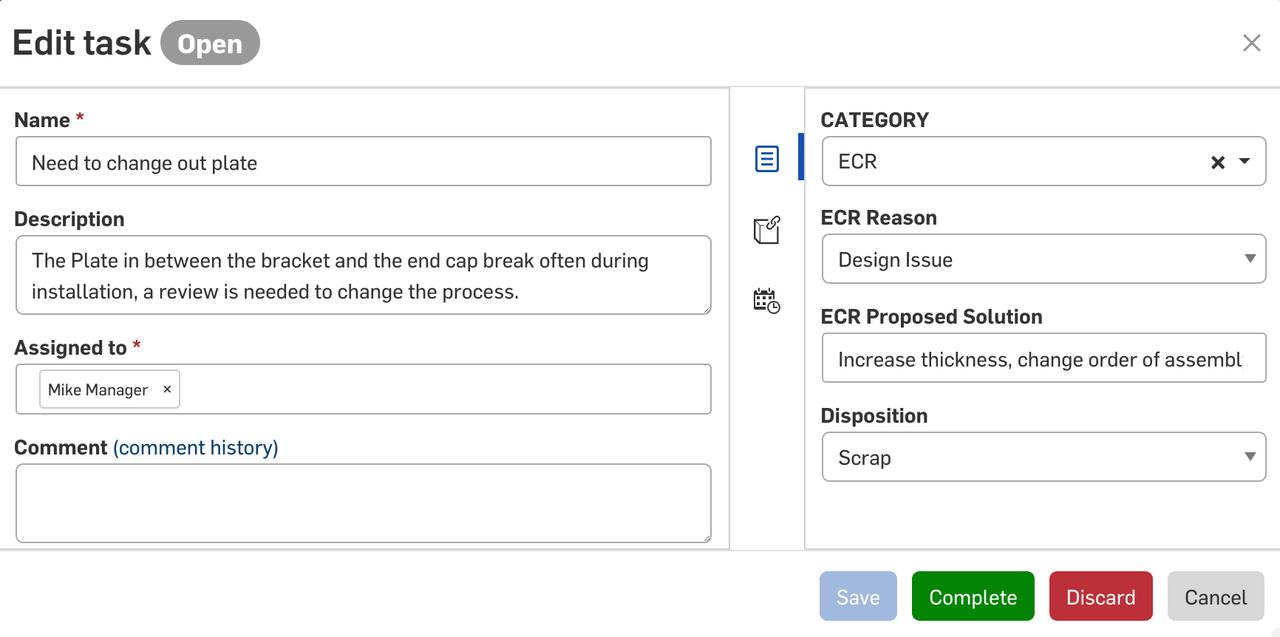
Task: Click inside the Description text area
Action: [363, 275]
